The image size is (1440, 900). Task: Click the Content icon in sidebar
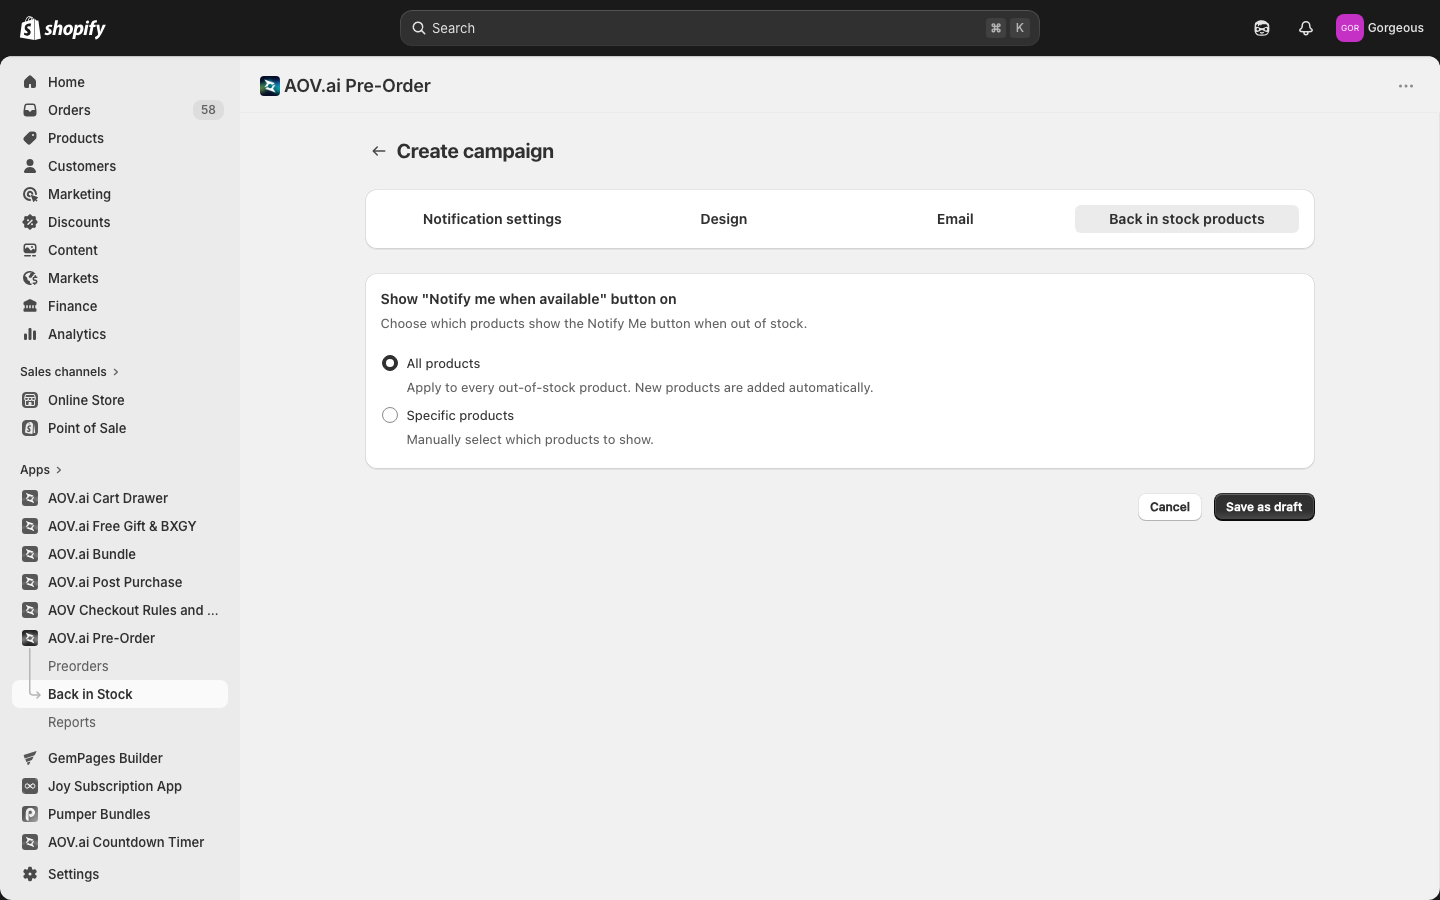point(30,250)
